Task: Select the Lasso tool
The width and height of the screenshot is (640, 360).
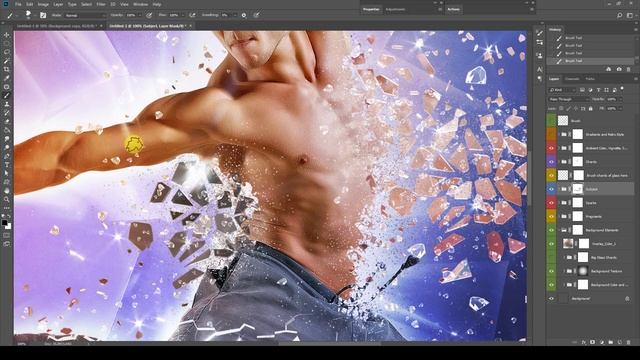Action: pyautogui.click(x=7, y=52)
